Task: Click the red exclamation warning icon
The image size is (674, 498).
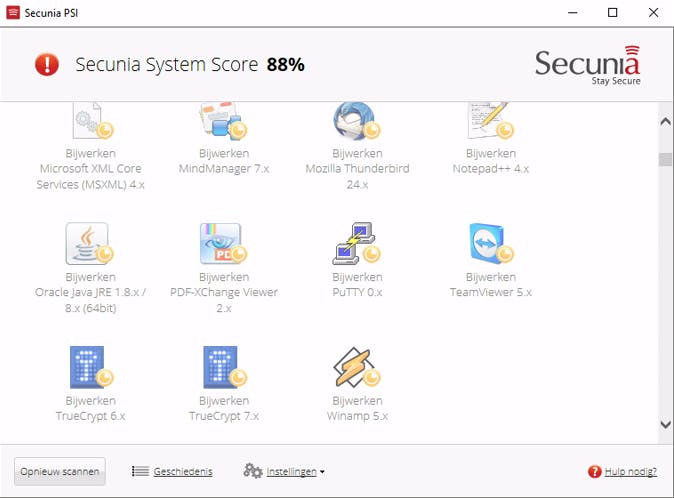Action: pyautogui.click(x=46, y=64)
